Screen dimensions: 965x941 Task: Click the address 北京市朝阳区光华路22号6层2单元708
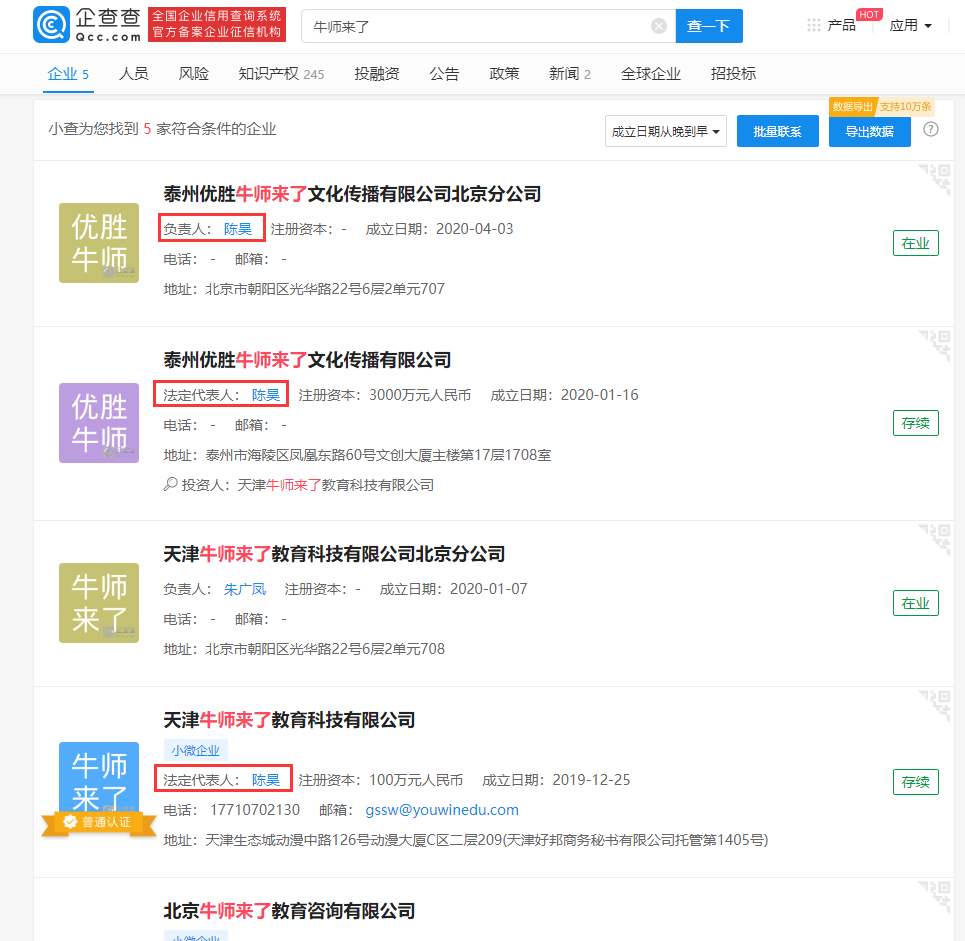(325, 649)
